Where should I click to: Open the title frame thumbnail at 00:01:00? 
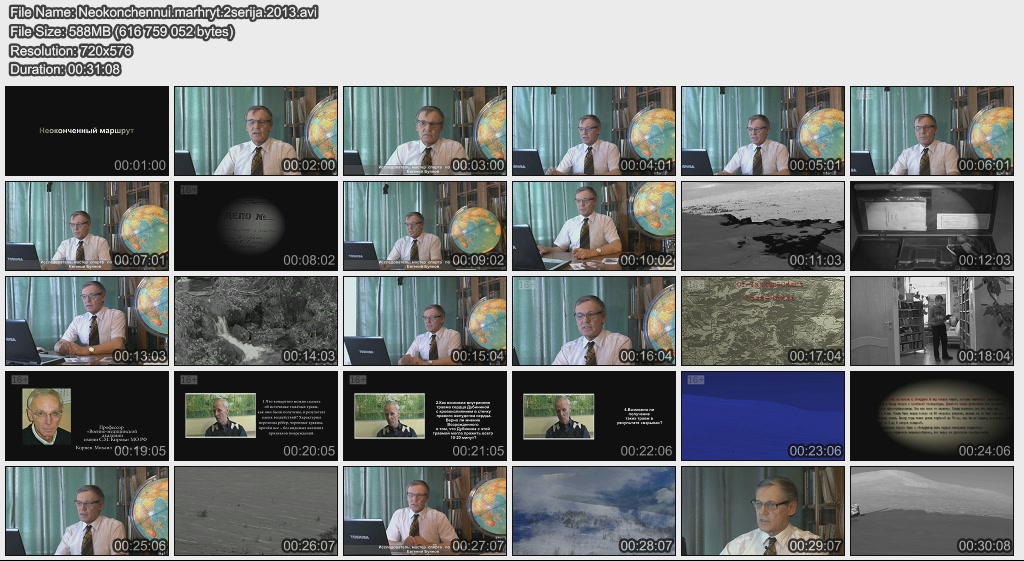tap(87, 131)
